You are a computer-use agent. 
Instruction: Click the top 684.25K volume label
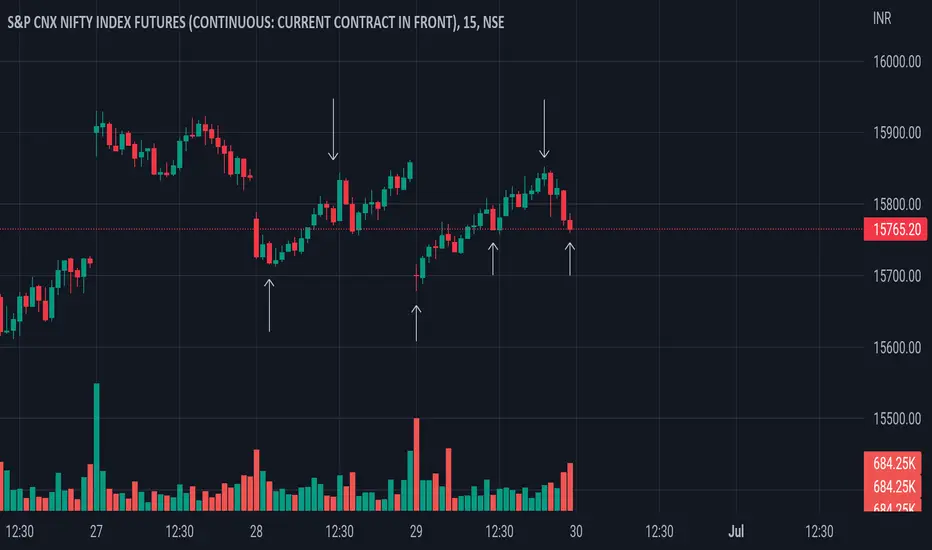tap(893, 463)
